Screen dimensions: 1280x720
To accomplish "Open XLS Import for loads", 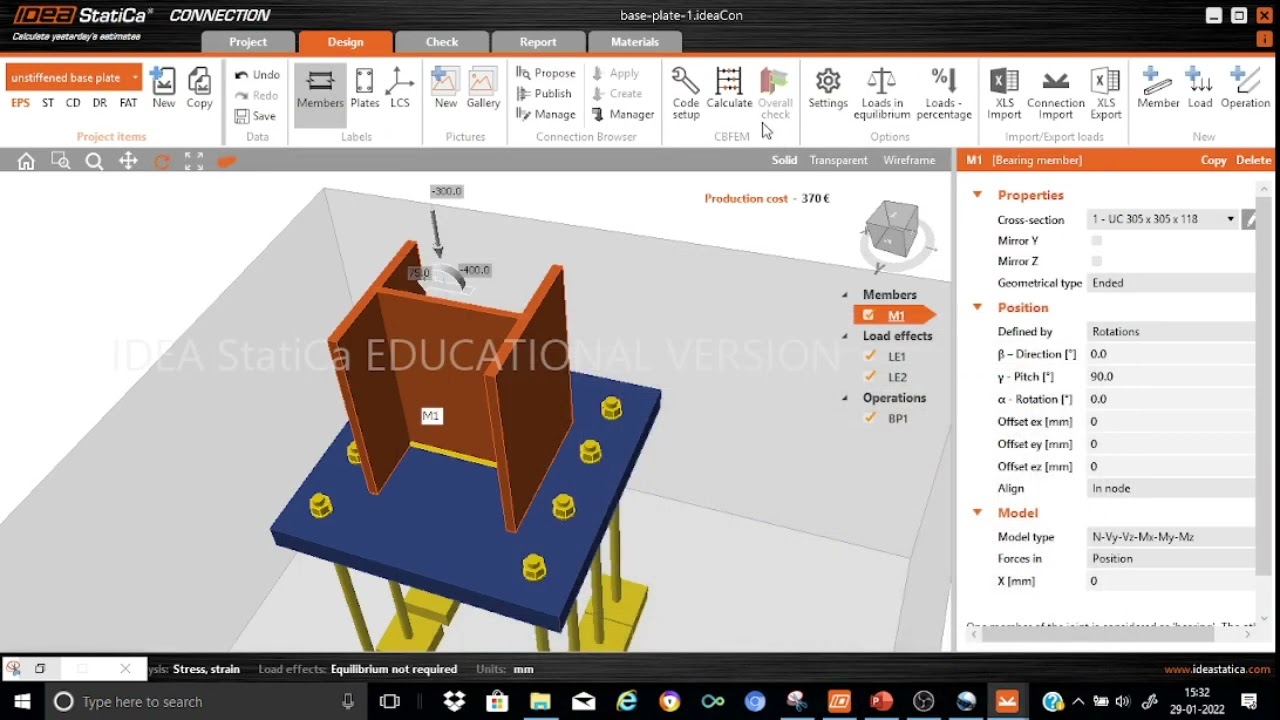I will pos(1004,93).
